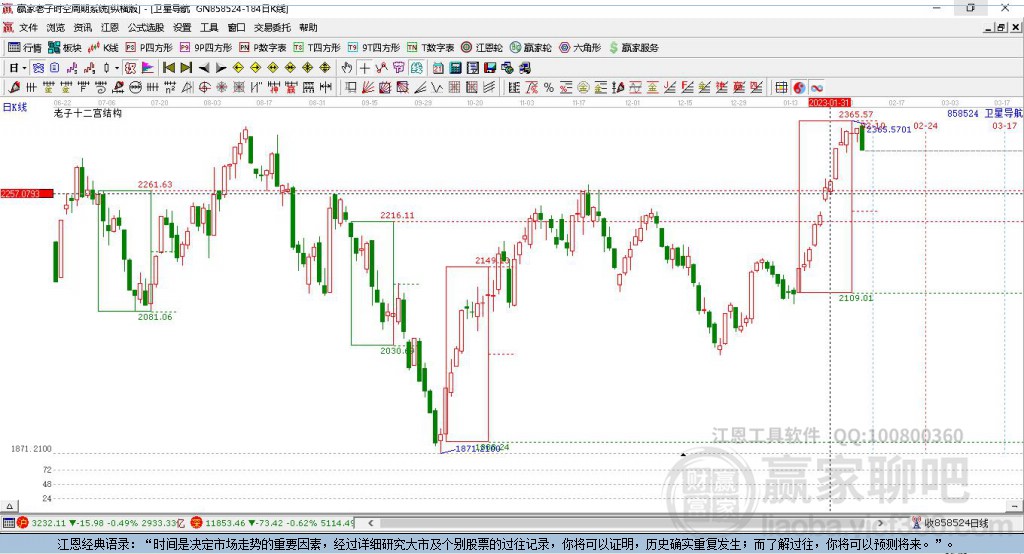
Task: Click the highlighted date 2023-01-31 marker
Action: (x=829, y=103)
